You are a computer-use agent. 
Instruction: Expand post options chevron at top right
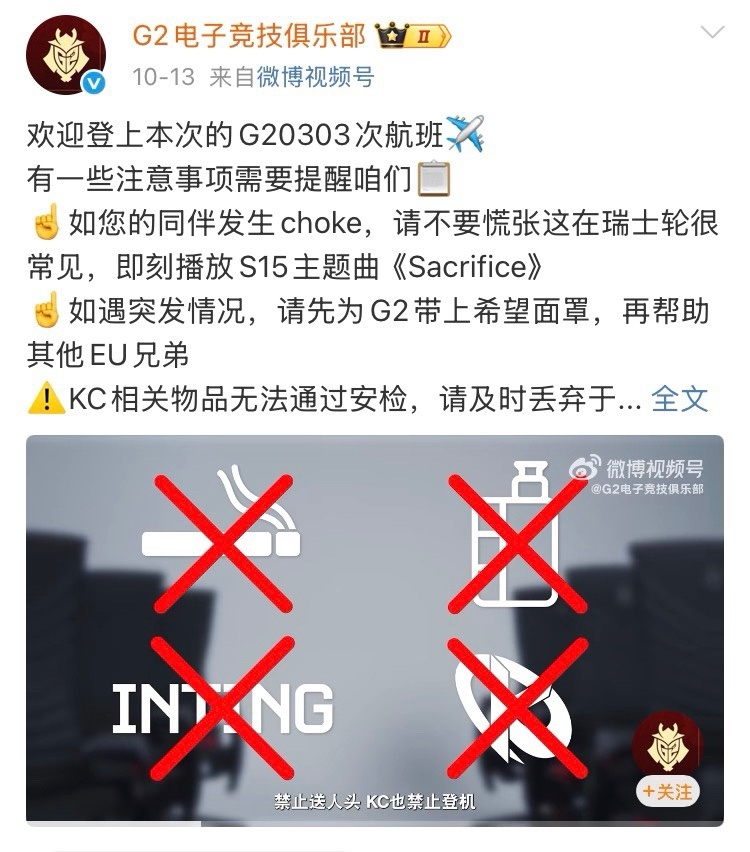[712, 32]
